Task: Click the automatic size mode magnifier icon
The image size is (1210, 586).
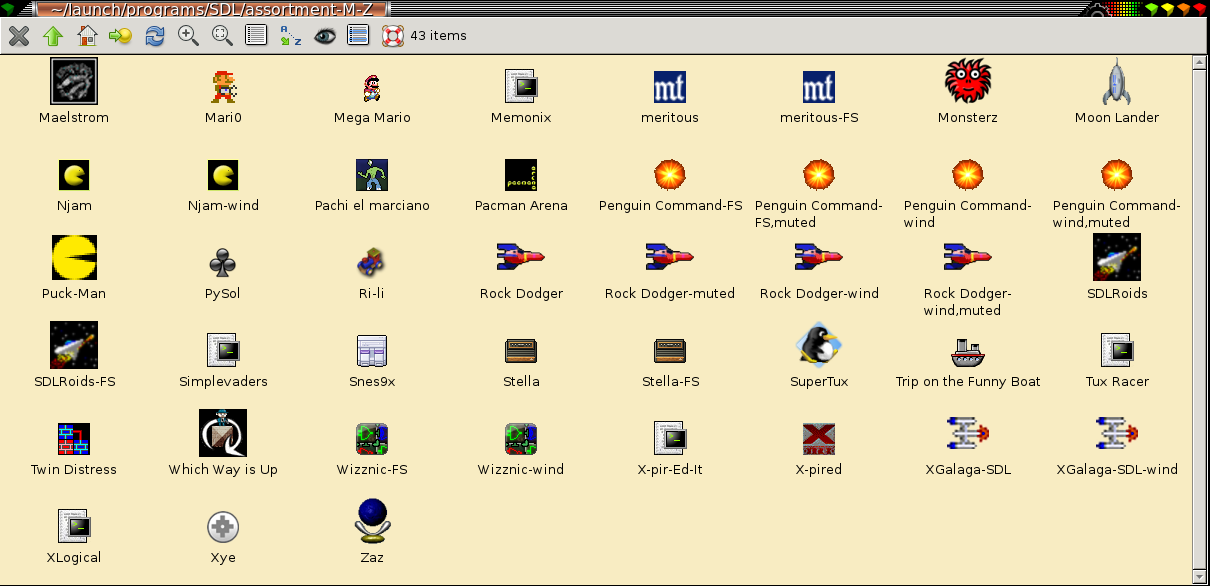Action: pyautogui.click(x=222, y=36)
